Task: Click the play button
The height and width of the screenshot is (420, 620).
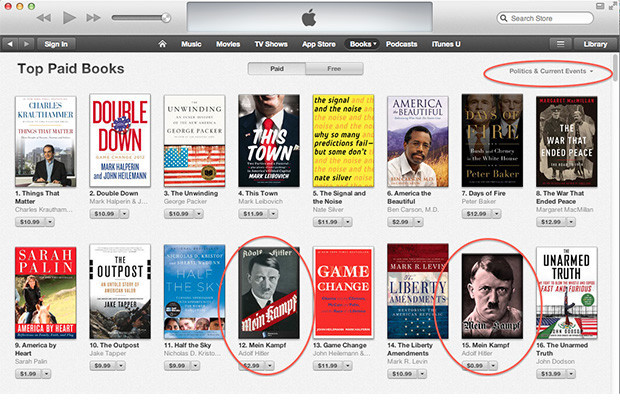Action: click(69, 18)
